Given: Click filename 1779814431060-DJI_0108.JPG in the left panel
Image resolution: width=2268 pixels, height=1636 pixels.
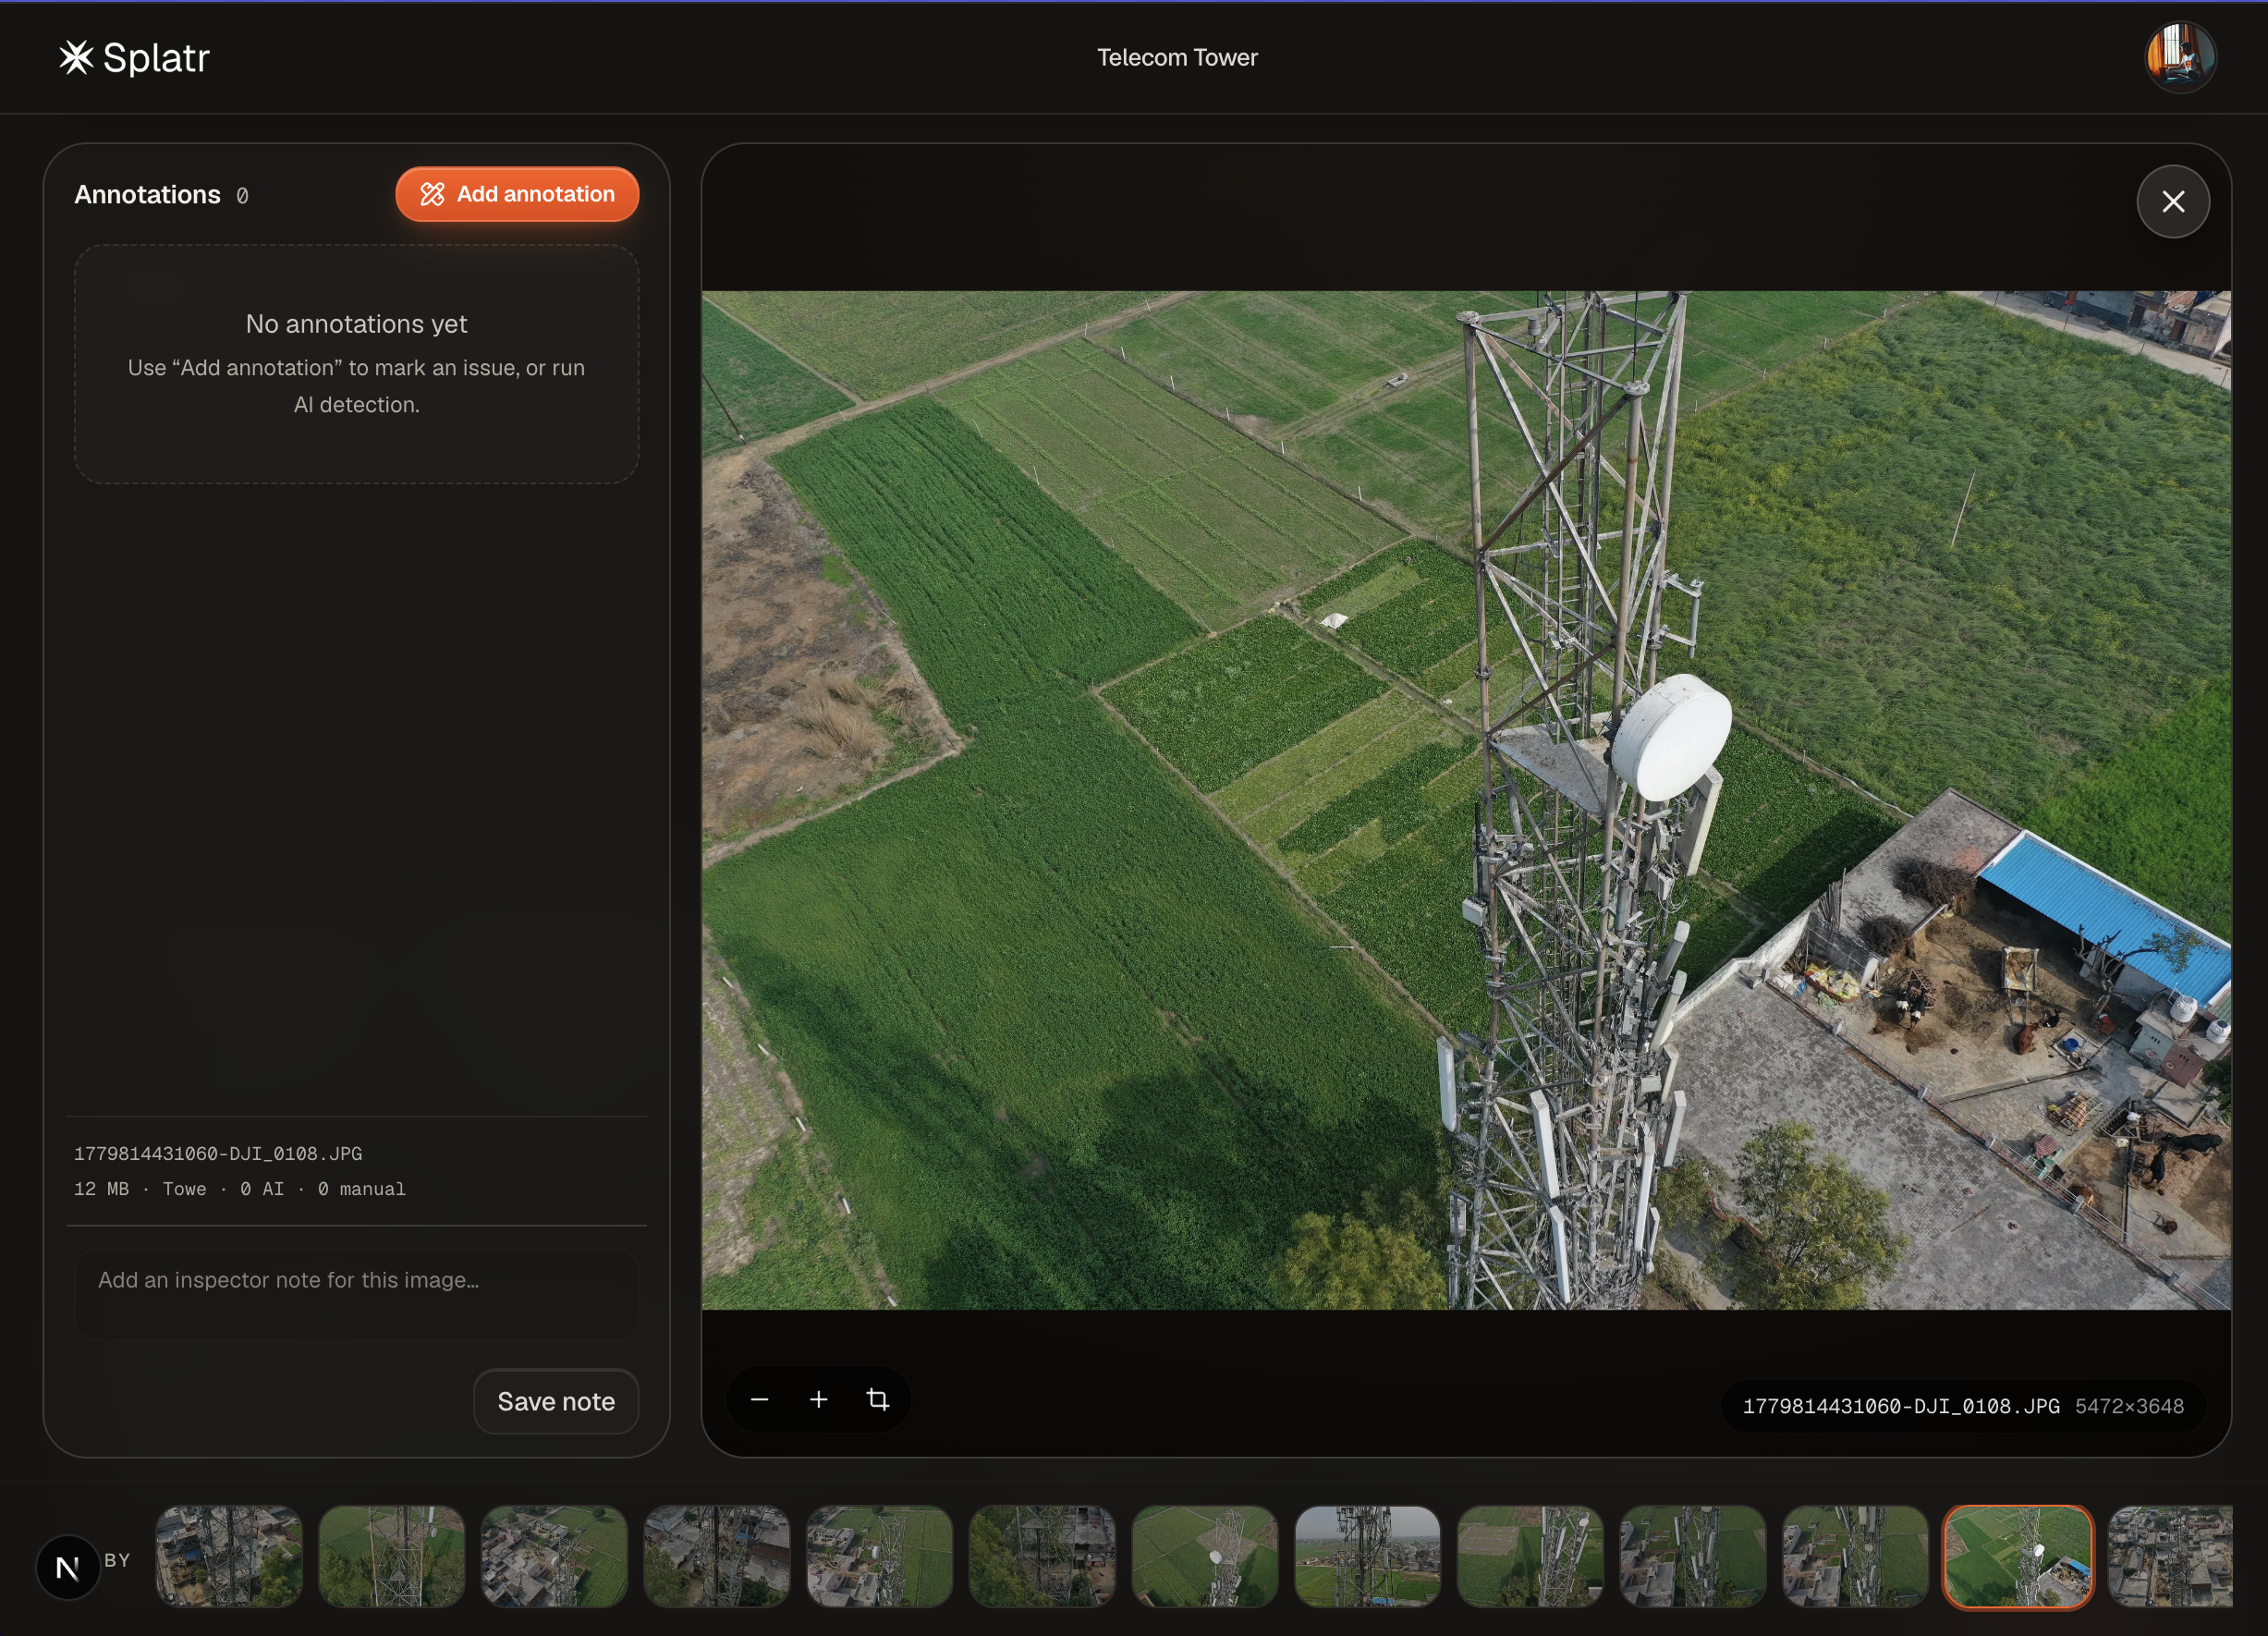Looking at the screenshot, I should (218, 1153).
